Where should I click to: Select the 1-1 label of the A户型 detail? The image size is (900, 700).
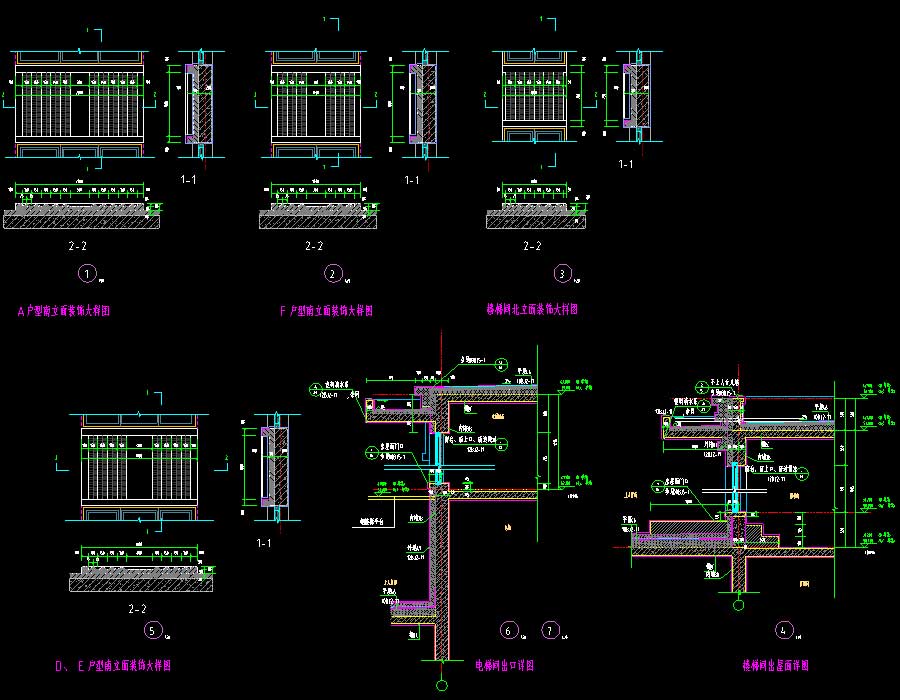click(188, 180)
